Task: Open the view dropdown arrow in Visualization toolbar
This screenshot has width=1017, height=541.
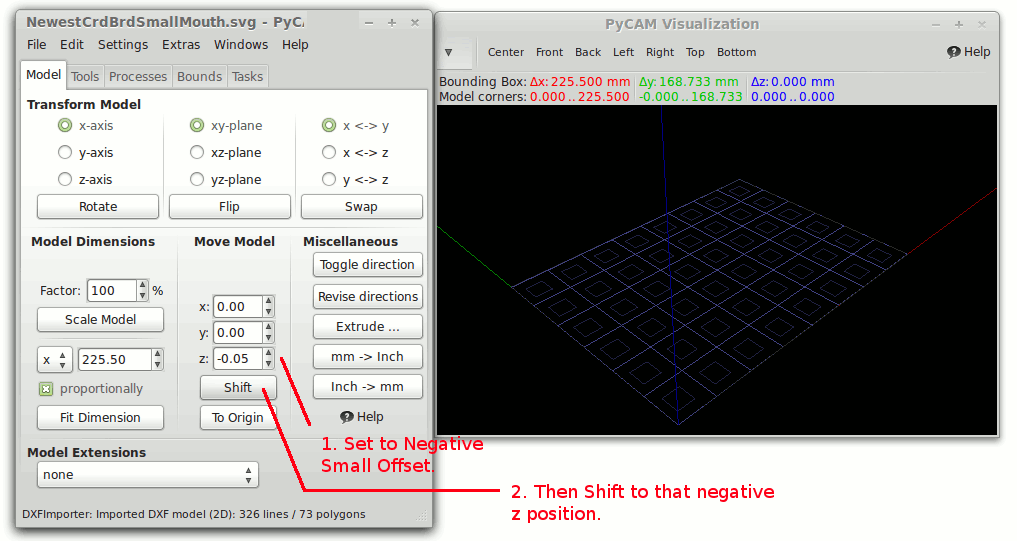Action: coord(448,53)
